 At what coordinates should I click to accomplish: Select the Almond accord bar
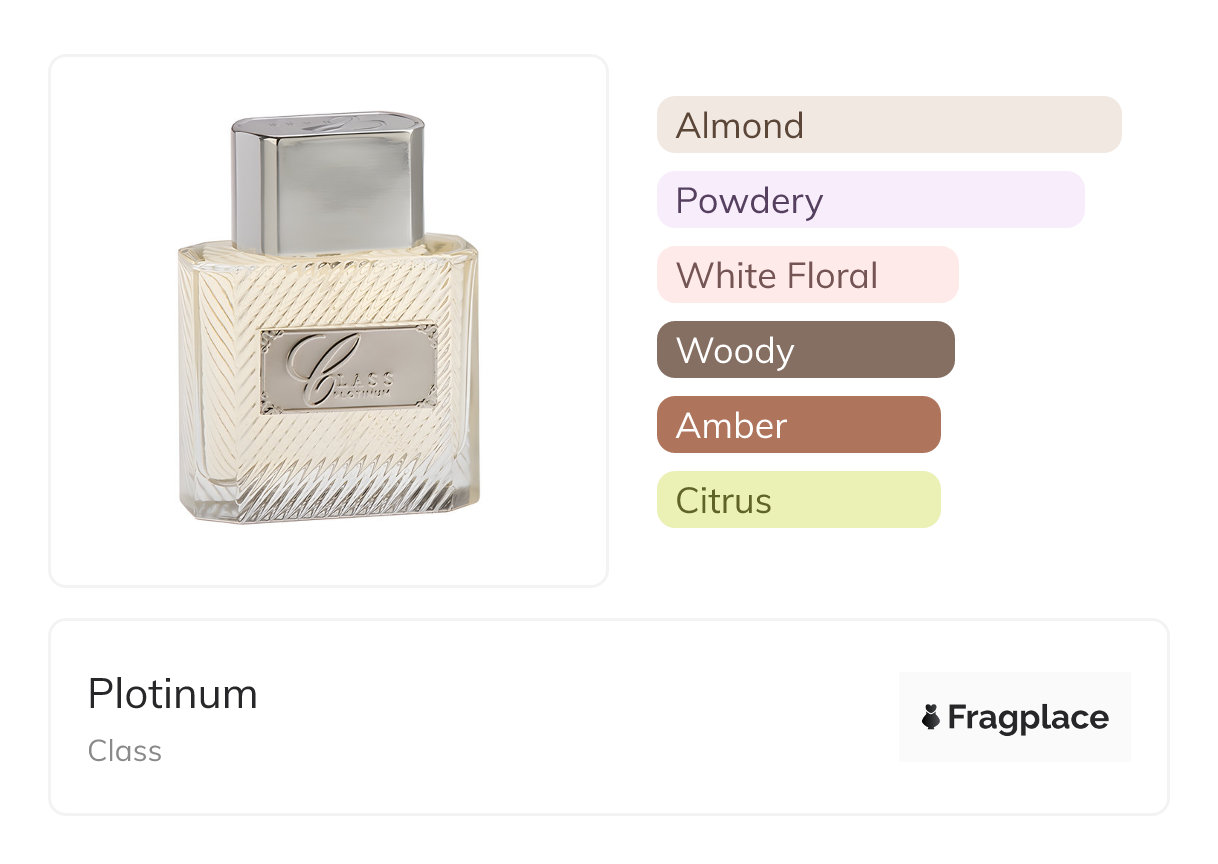888,125
